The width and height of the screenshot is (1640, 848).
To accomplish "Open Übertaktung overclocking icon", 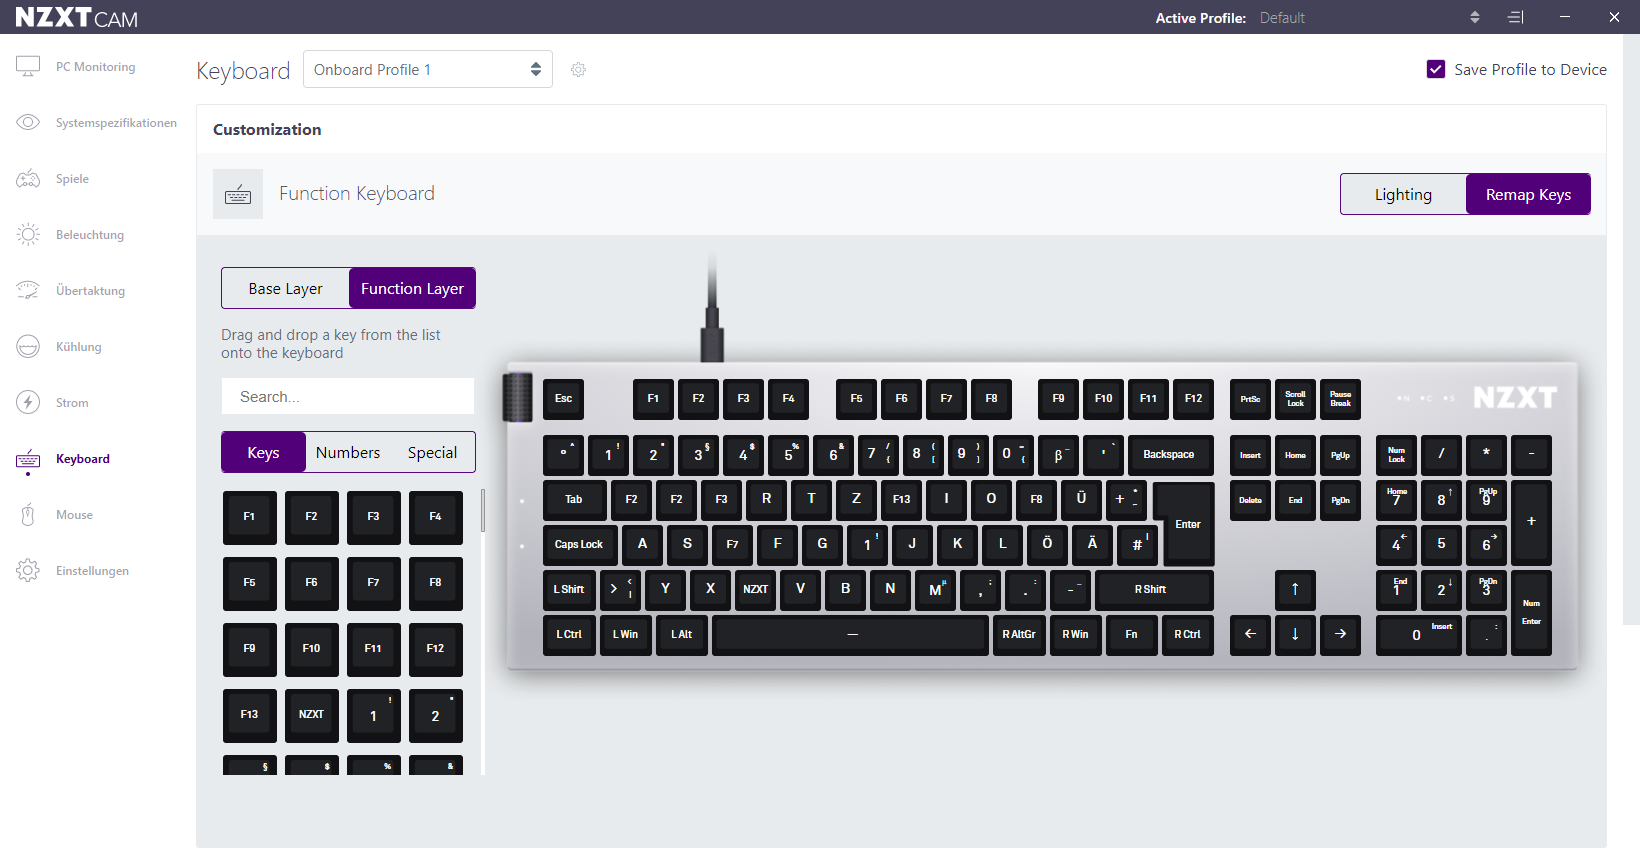I will click(28, 290).
